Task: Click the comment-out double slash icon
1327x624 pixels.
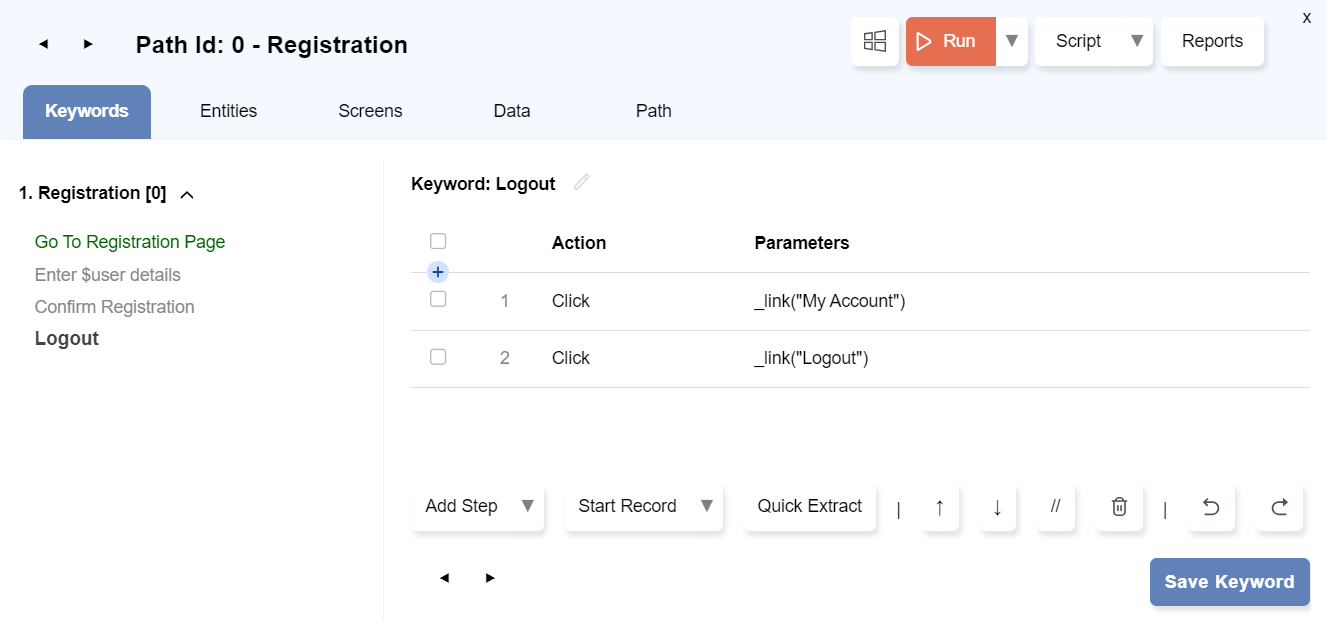Action: 1055,507
